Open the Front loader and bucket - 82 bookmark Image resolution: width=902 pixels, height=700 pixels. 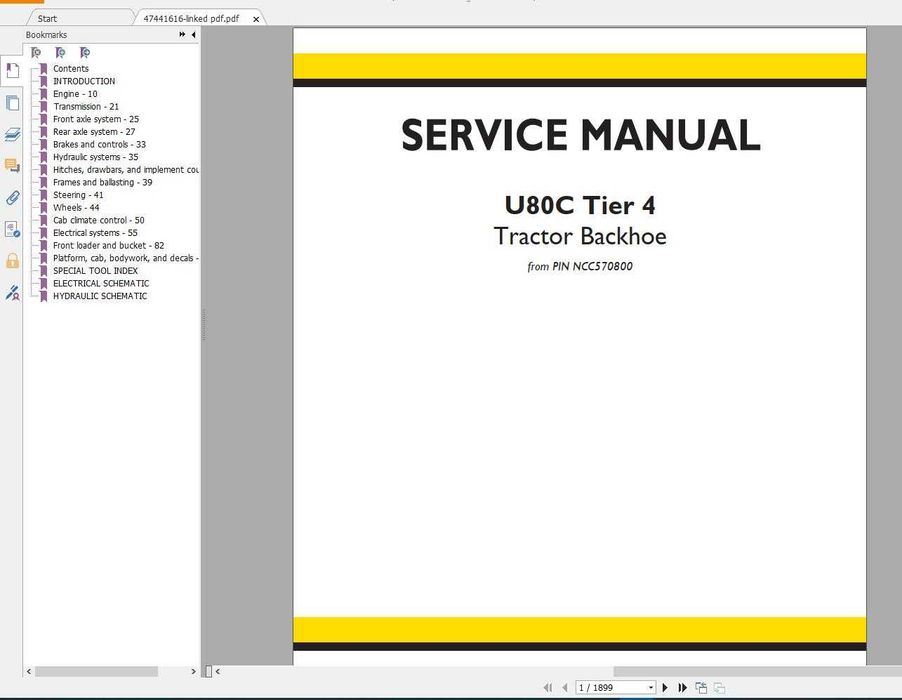click(109, 246)
